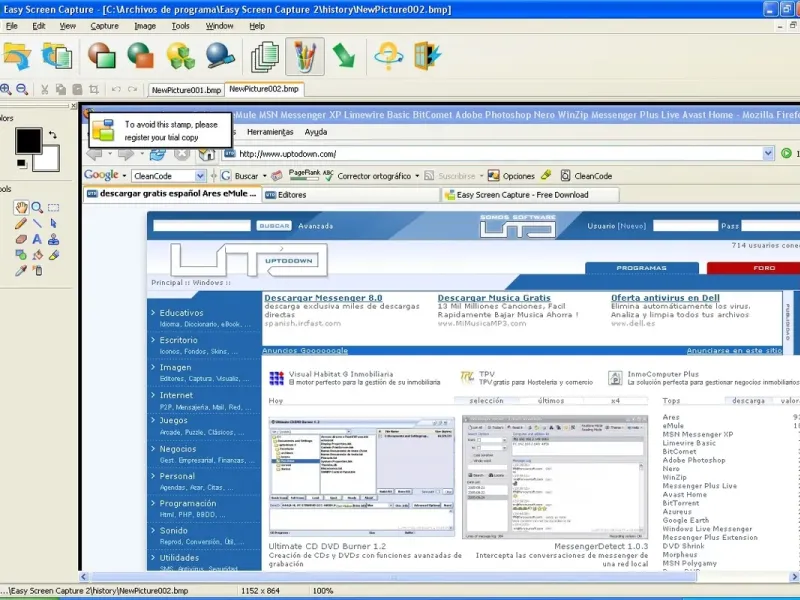Switch to NewPicture002.bmp tab

click(264, 89)
